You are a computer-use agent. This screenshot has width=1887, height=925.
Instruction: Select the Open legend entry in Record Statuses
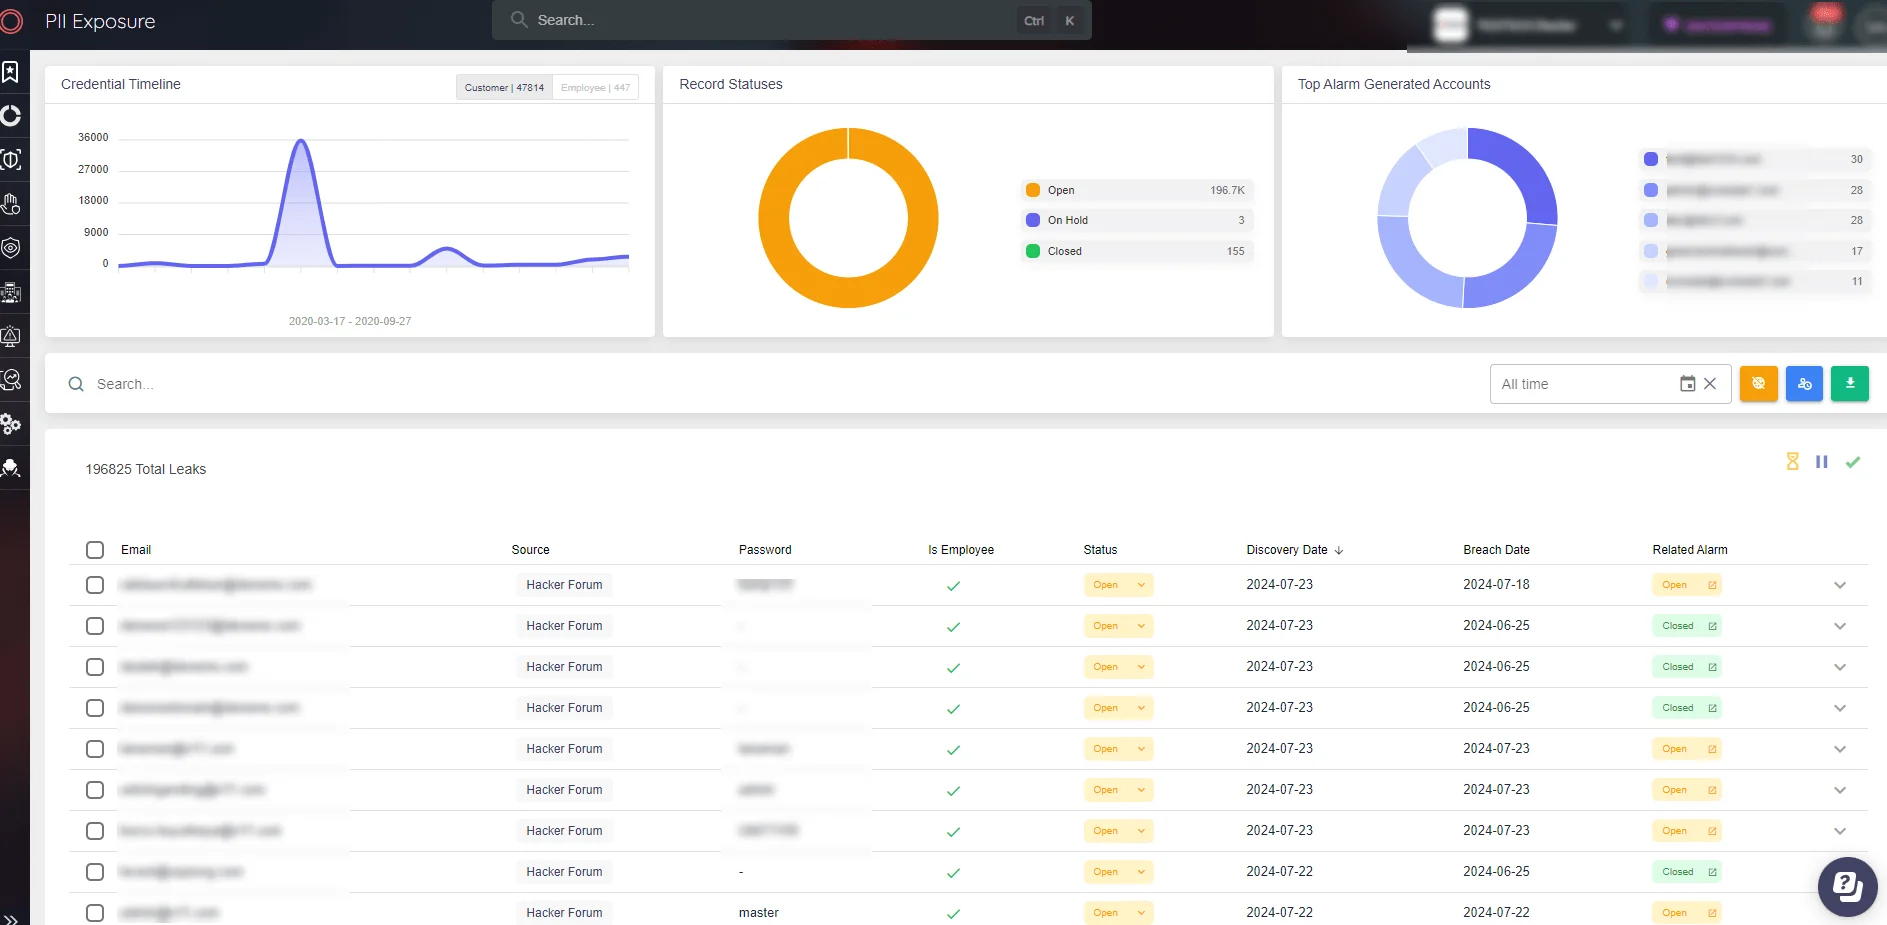tap(1136, 190)
